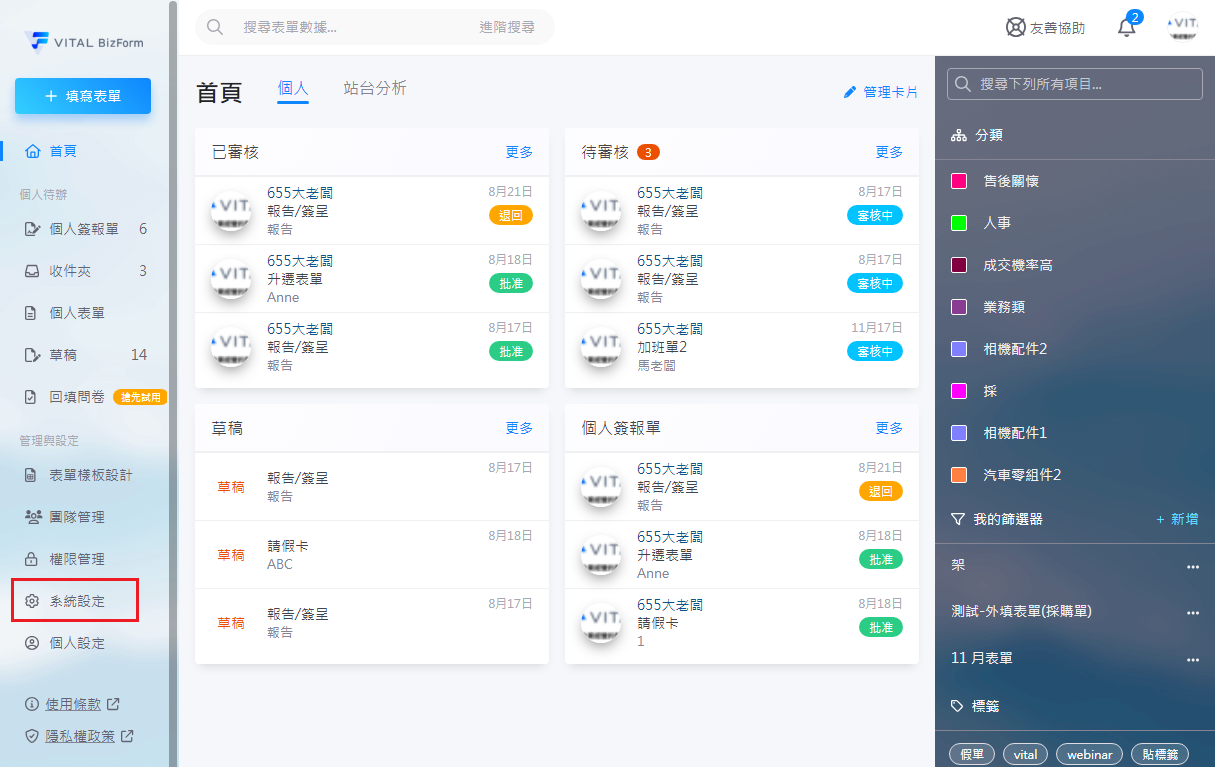Select the 個人 tab
This screenshot has height=767, width=1215.
pos(293,88)
